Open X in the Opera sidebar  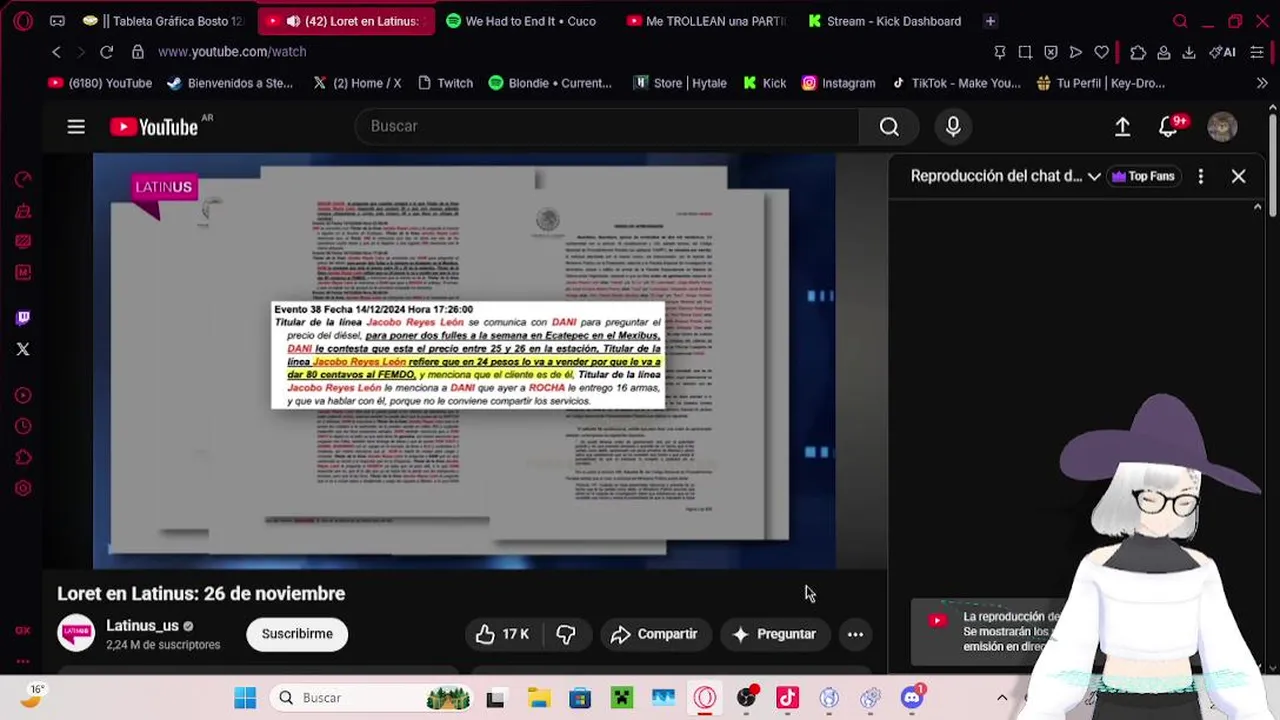(x=23, y=349)
